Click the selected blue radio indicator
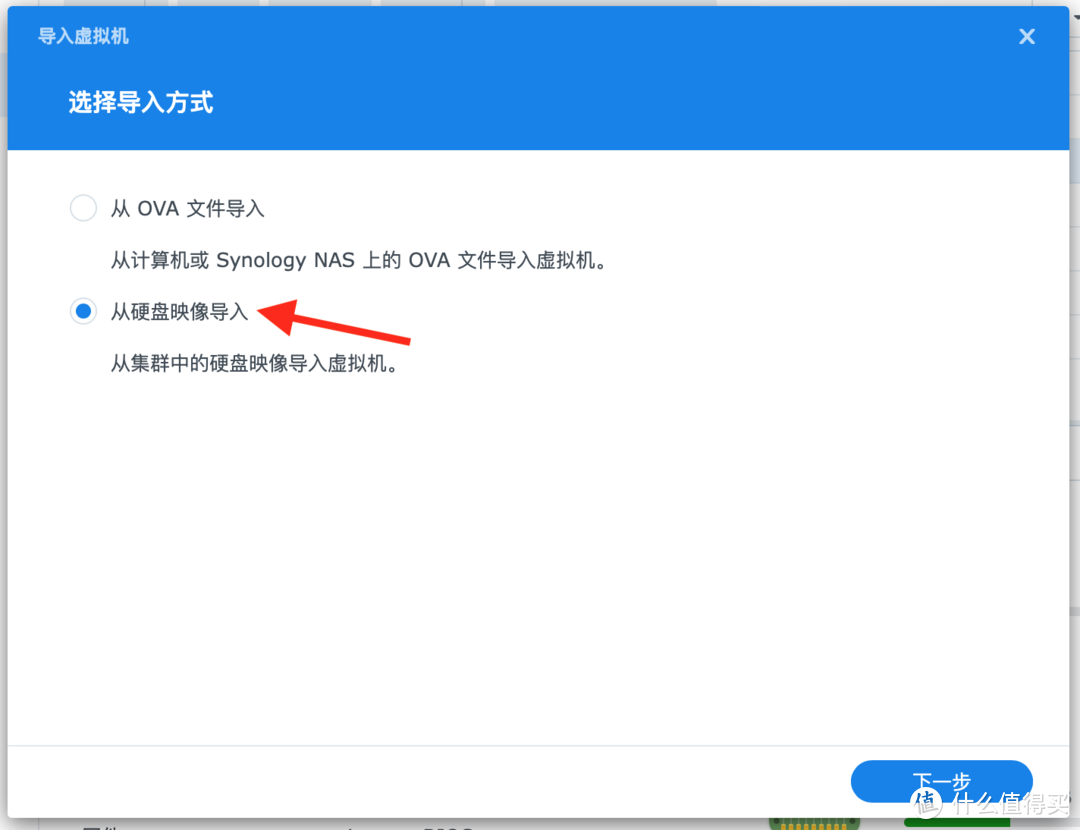Image resolution: width=1080 pixels, height=830 pixels. pyautogui.click(x=83, y=311)
